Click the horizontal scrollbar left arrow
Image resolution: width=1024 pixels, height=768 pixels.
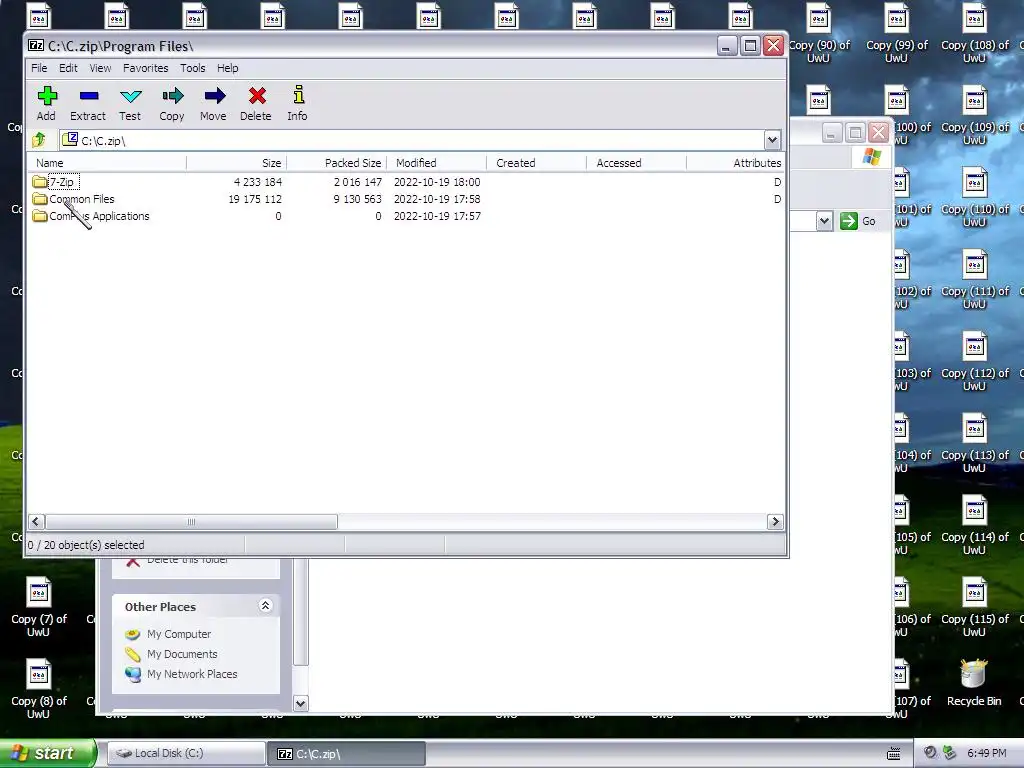tap(37, 522)
